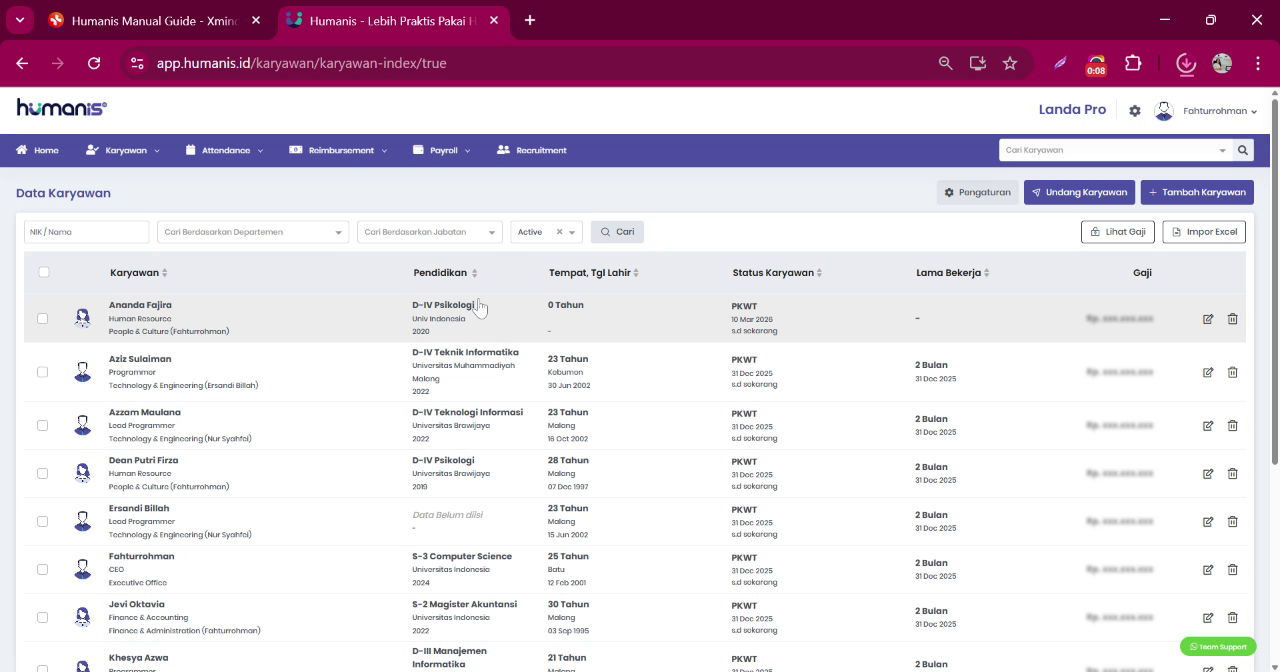Open the Cari Berdasarkan Departemen dropdown
This screenshot has height=672, width=1280.
tap(253, 232)
